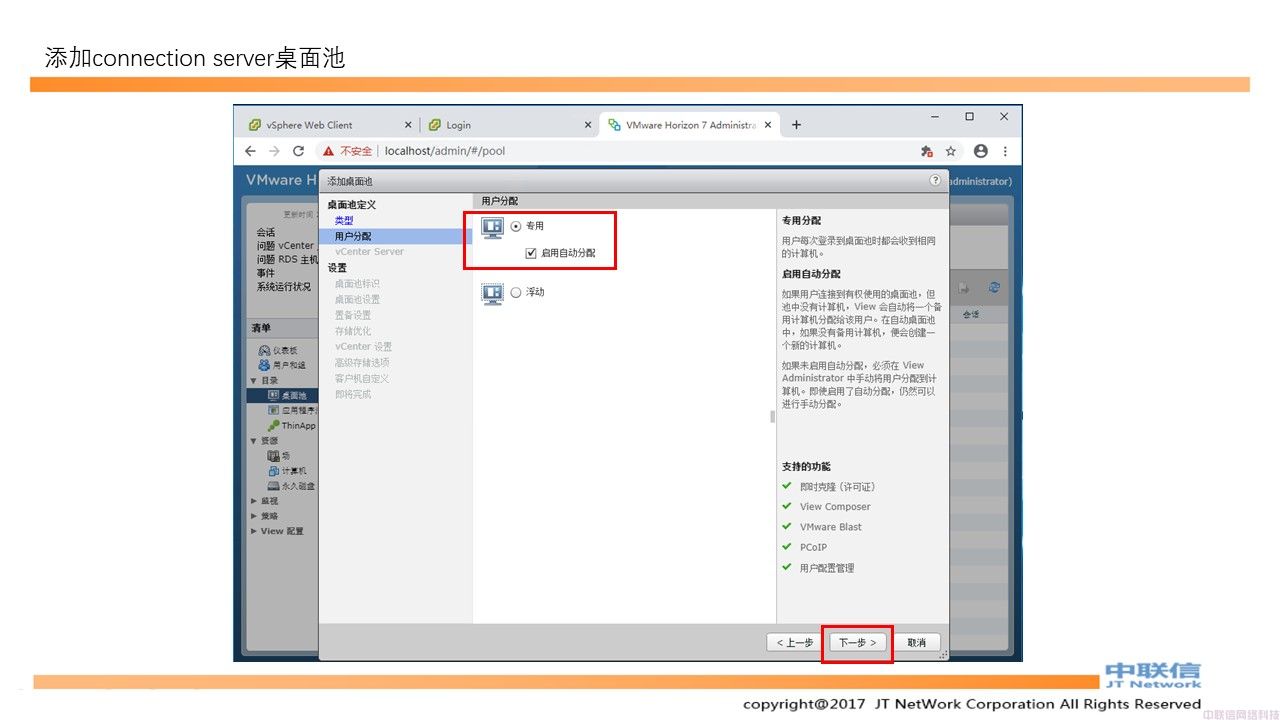Click the 不安全 security warning icon
1280x720 pixels.
click(328, 151)
